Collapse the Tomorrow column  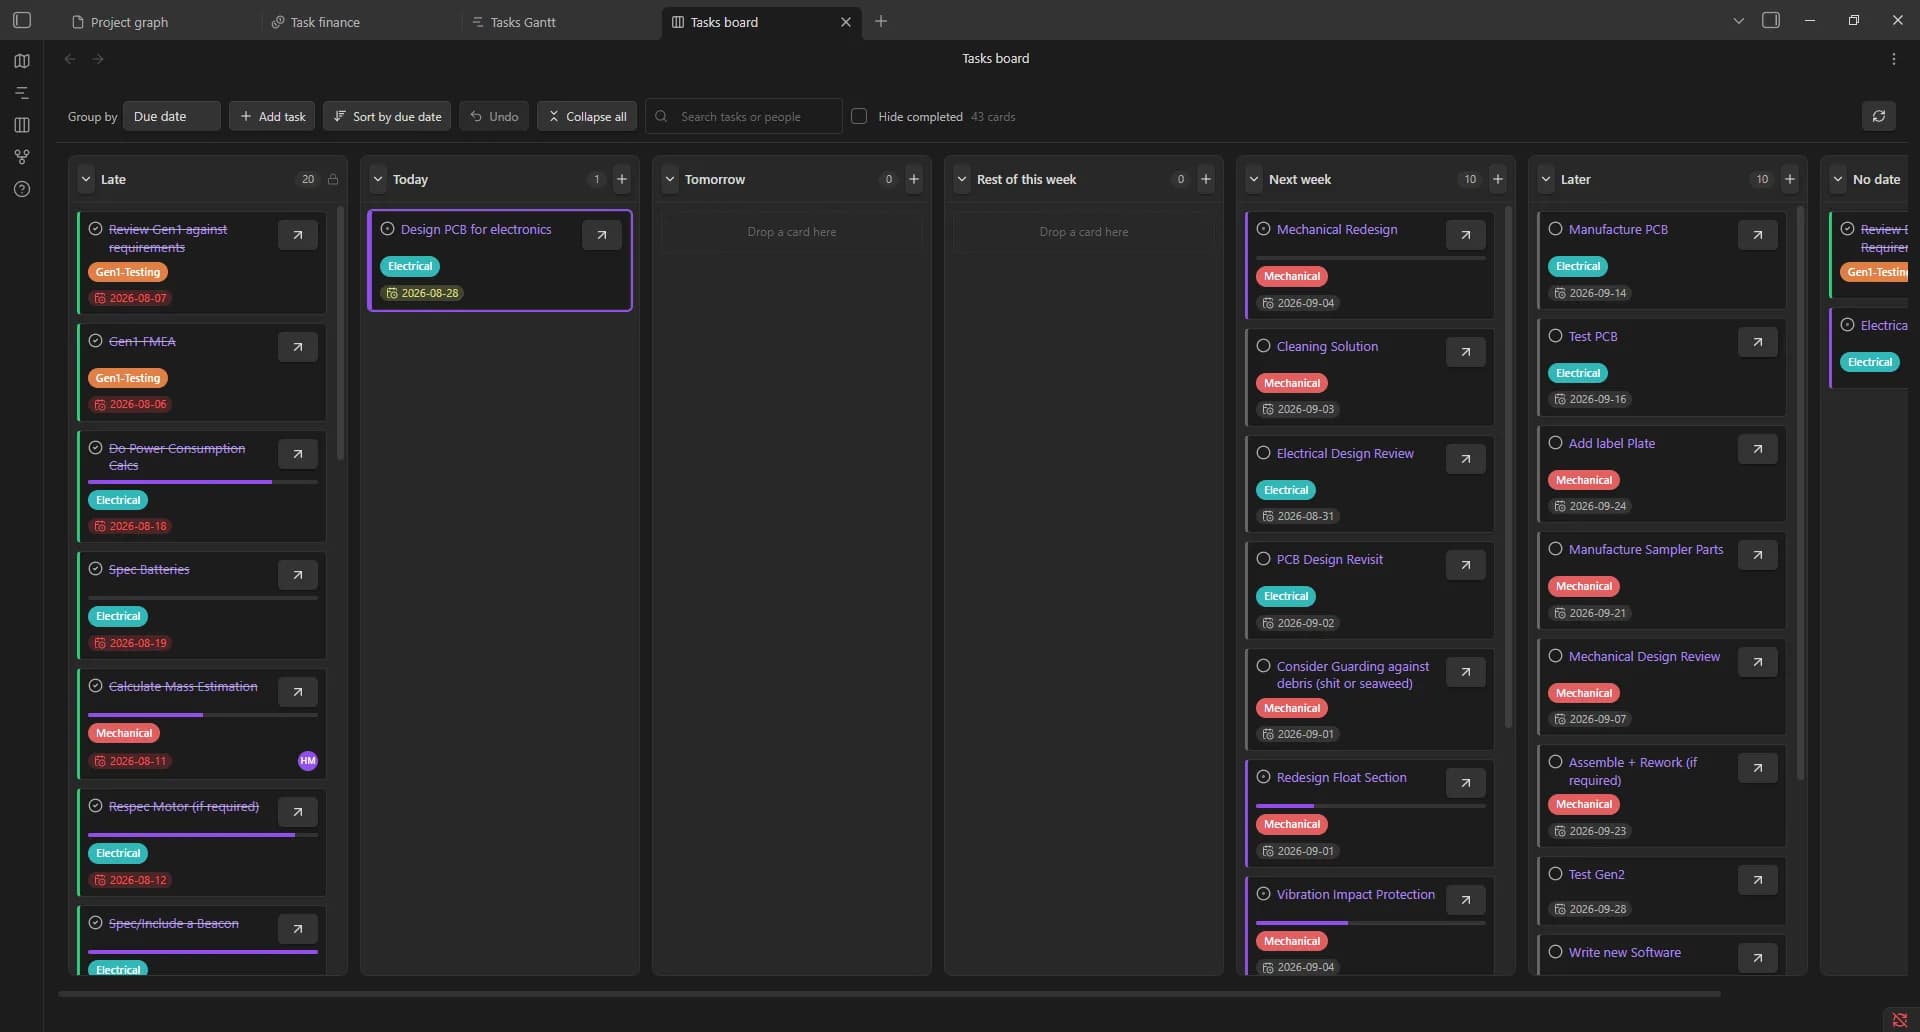(669, 179)
